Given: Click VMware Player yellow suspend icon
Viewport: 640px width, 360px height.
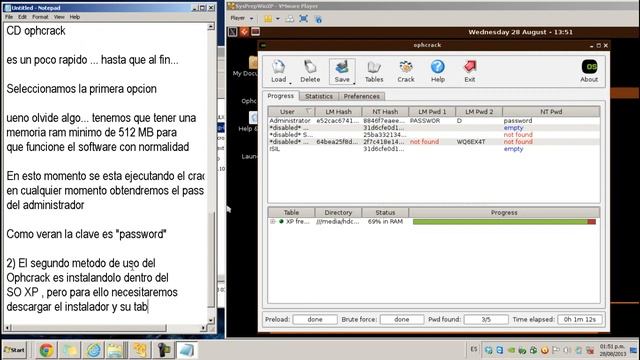Looking at the screenshot, I should [x=268, y=19].
